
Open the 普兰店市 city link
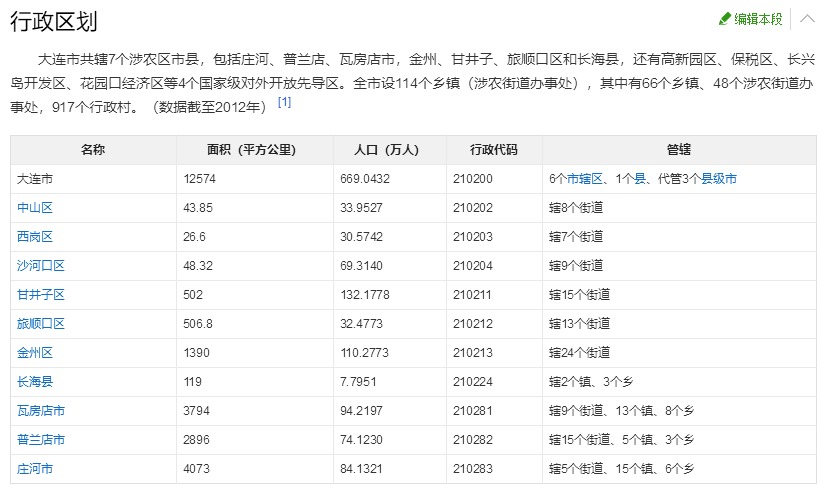click(41, 440)
